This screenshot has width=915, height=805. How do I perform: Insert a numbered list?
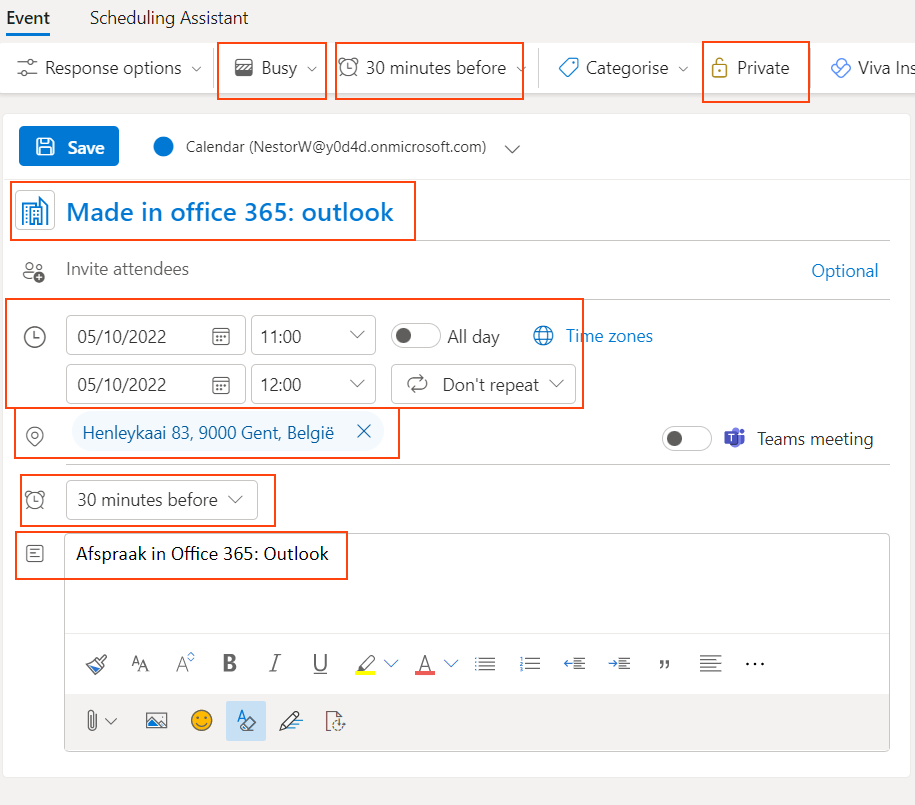(530, 664)
